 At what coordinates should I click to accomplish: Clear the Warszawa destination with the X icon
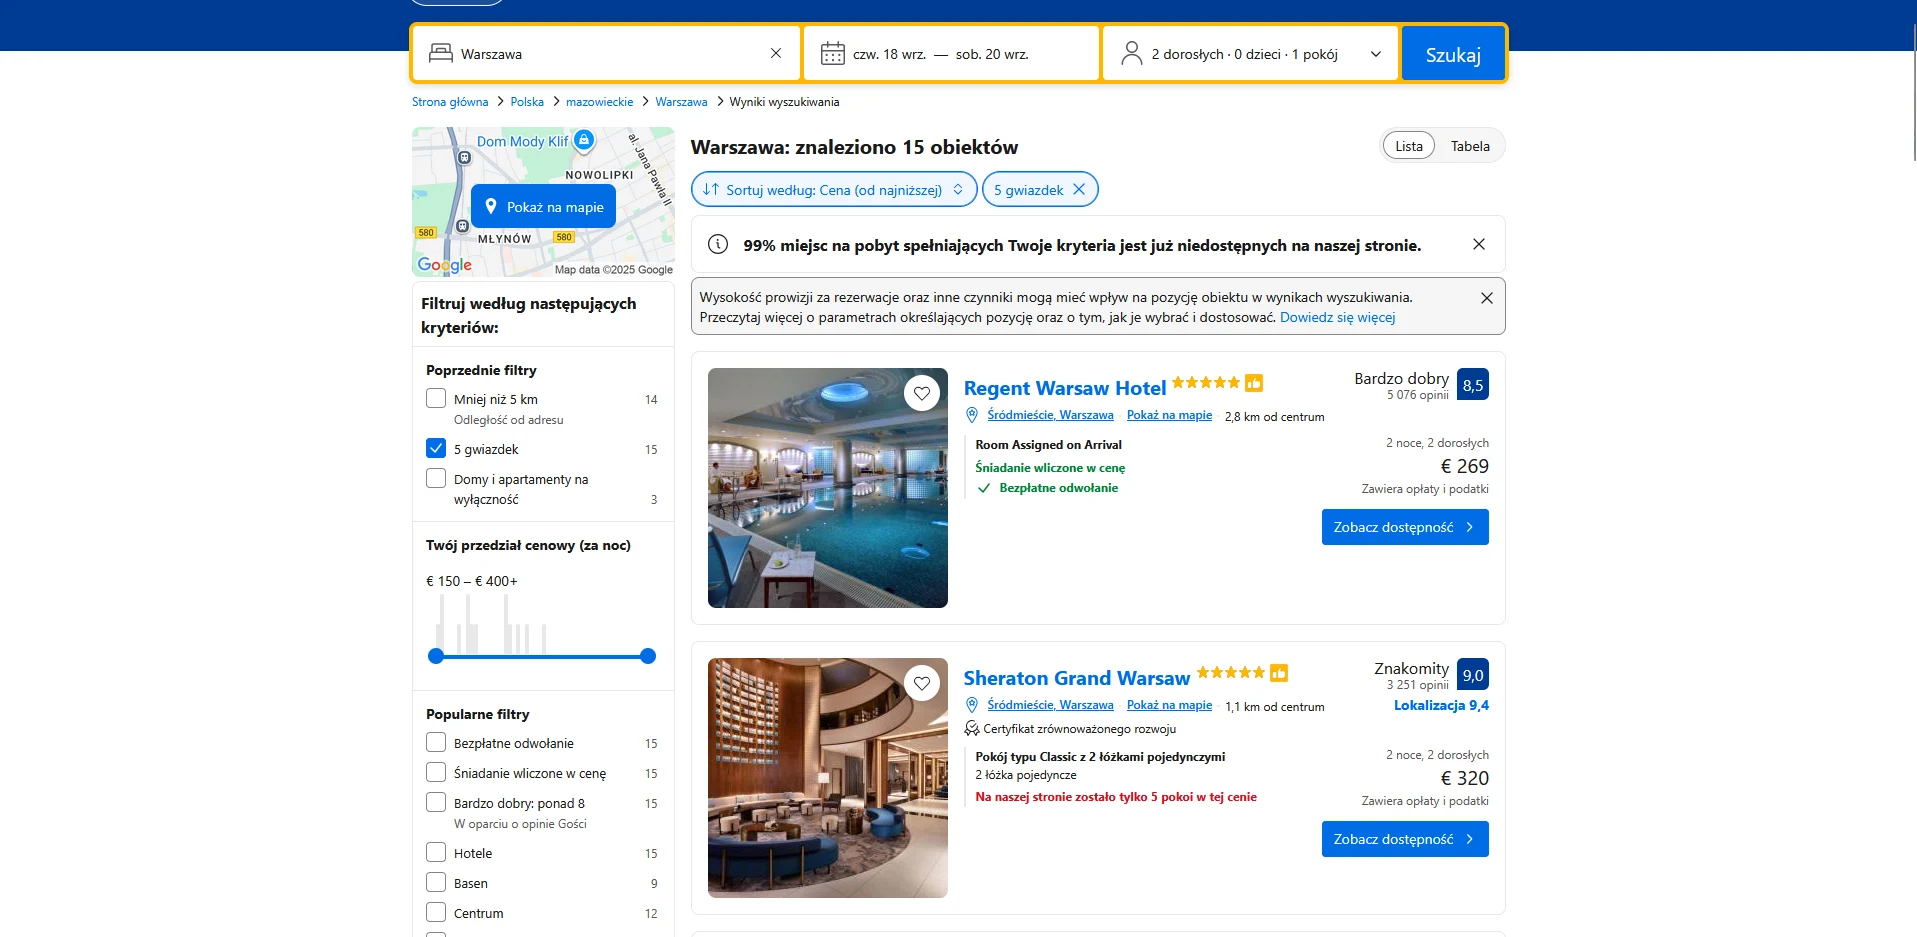(776, 54)
